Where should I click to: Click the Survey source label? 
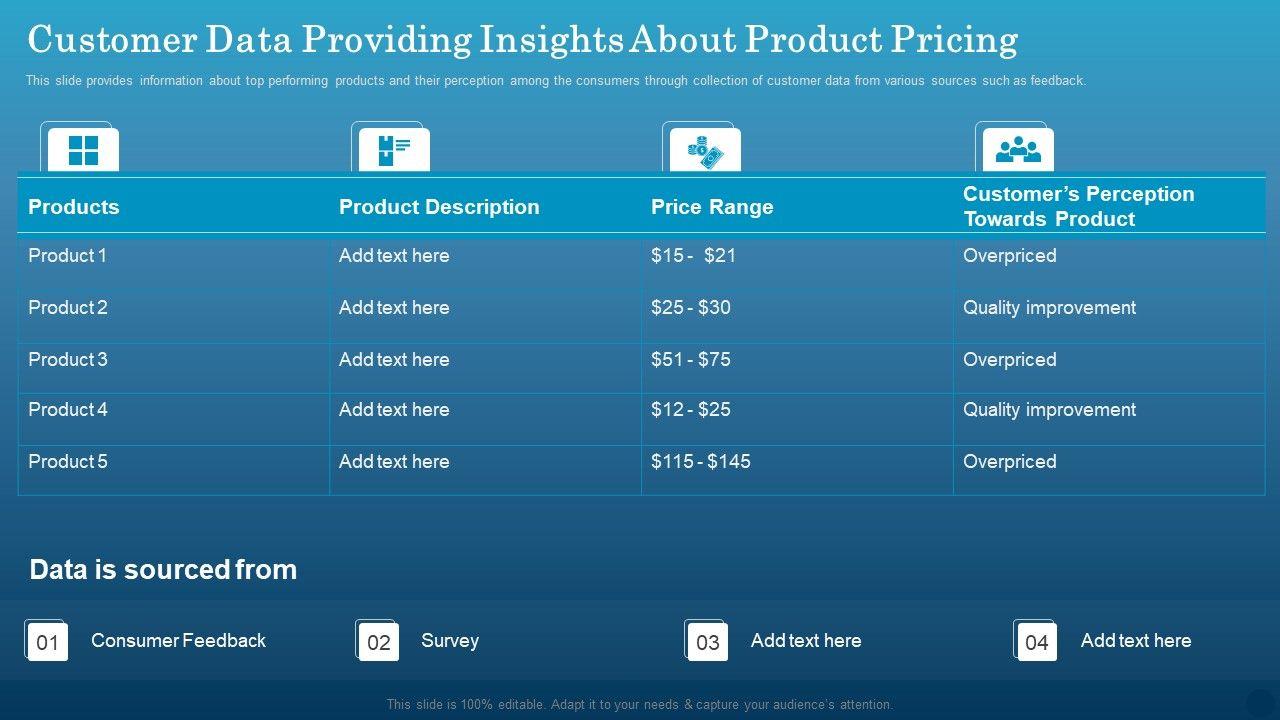(450, 640)
